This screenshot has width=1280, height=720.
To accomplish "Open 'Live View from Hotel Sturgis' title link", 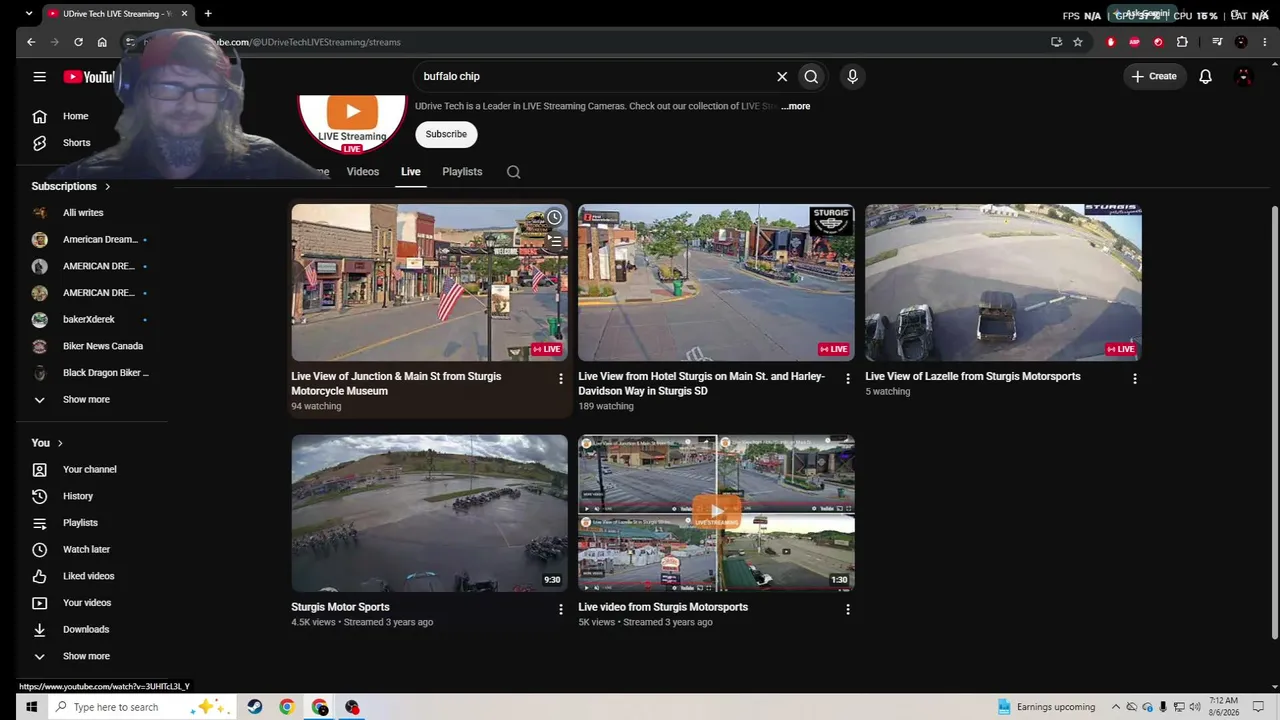I will 702,384.
